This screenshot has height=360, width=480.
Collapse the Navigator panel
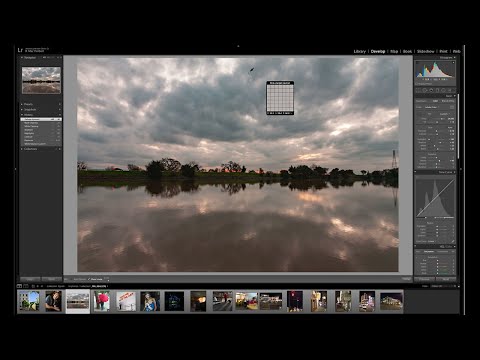click(22, 58)
